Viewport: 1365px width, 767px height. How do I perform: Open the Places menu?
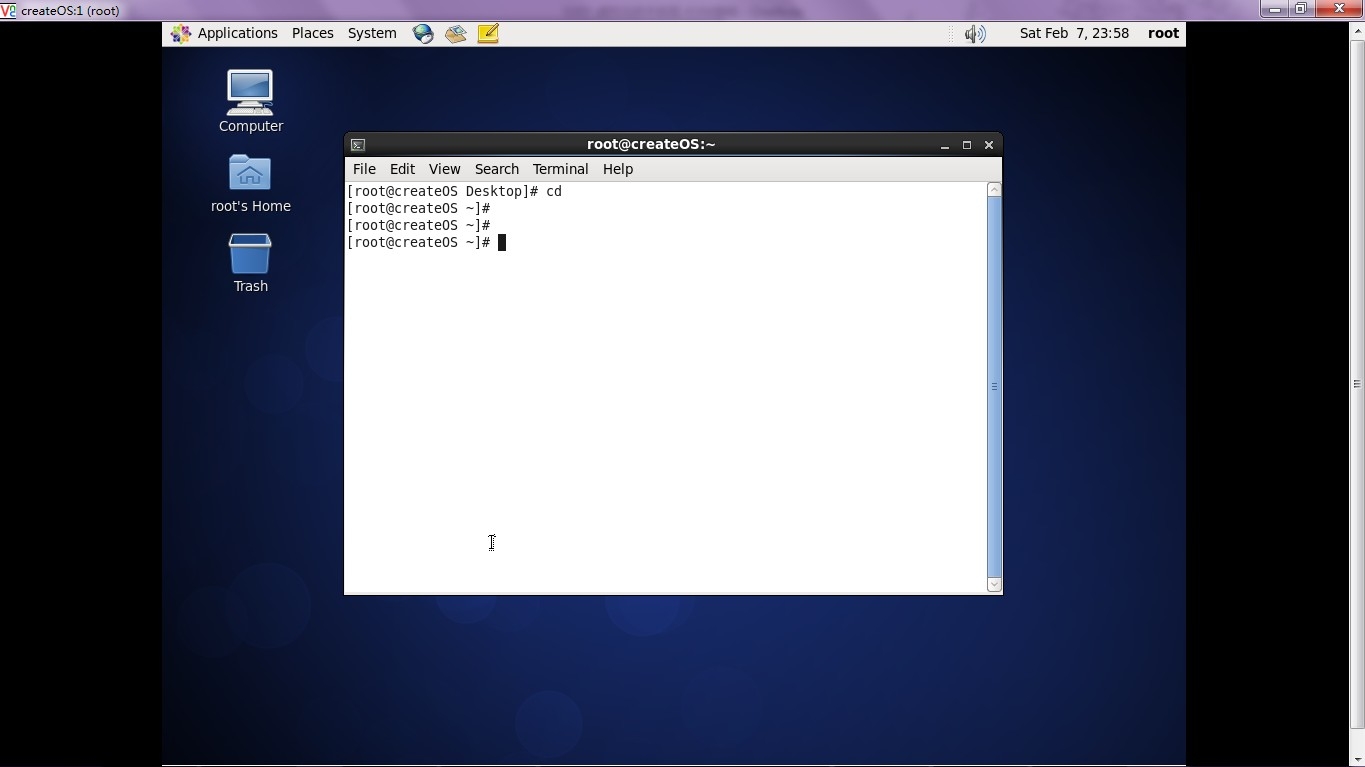(312, 33)
